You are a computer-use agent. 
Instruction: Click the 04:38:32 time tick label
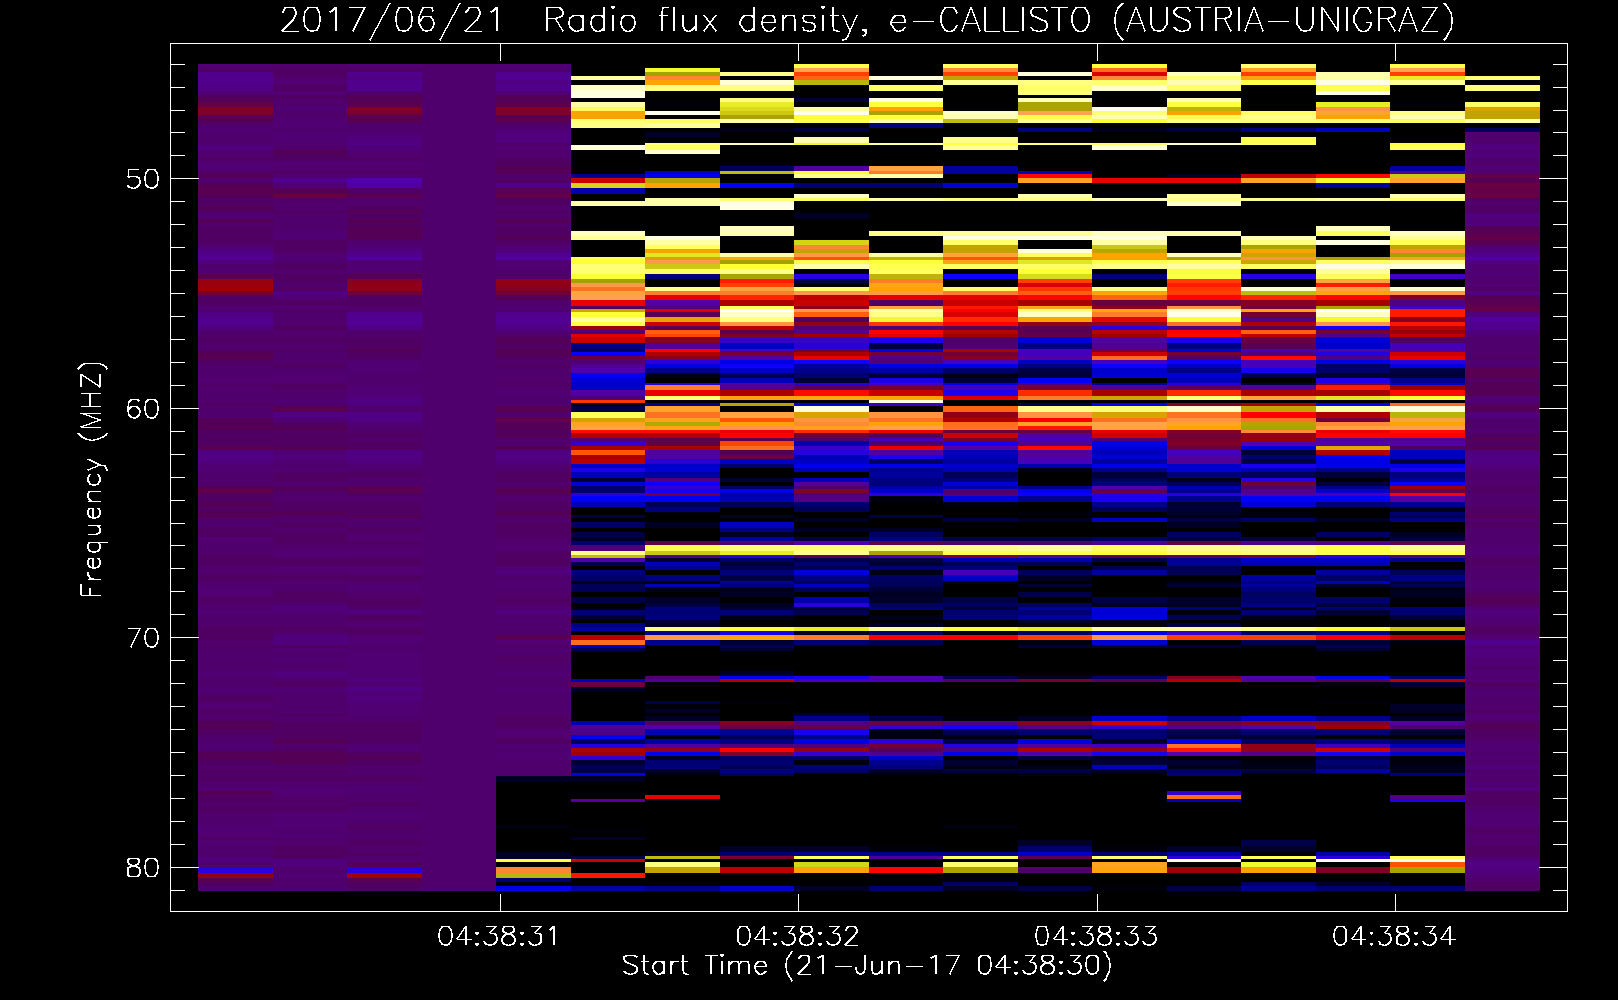coord(797,937)
